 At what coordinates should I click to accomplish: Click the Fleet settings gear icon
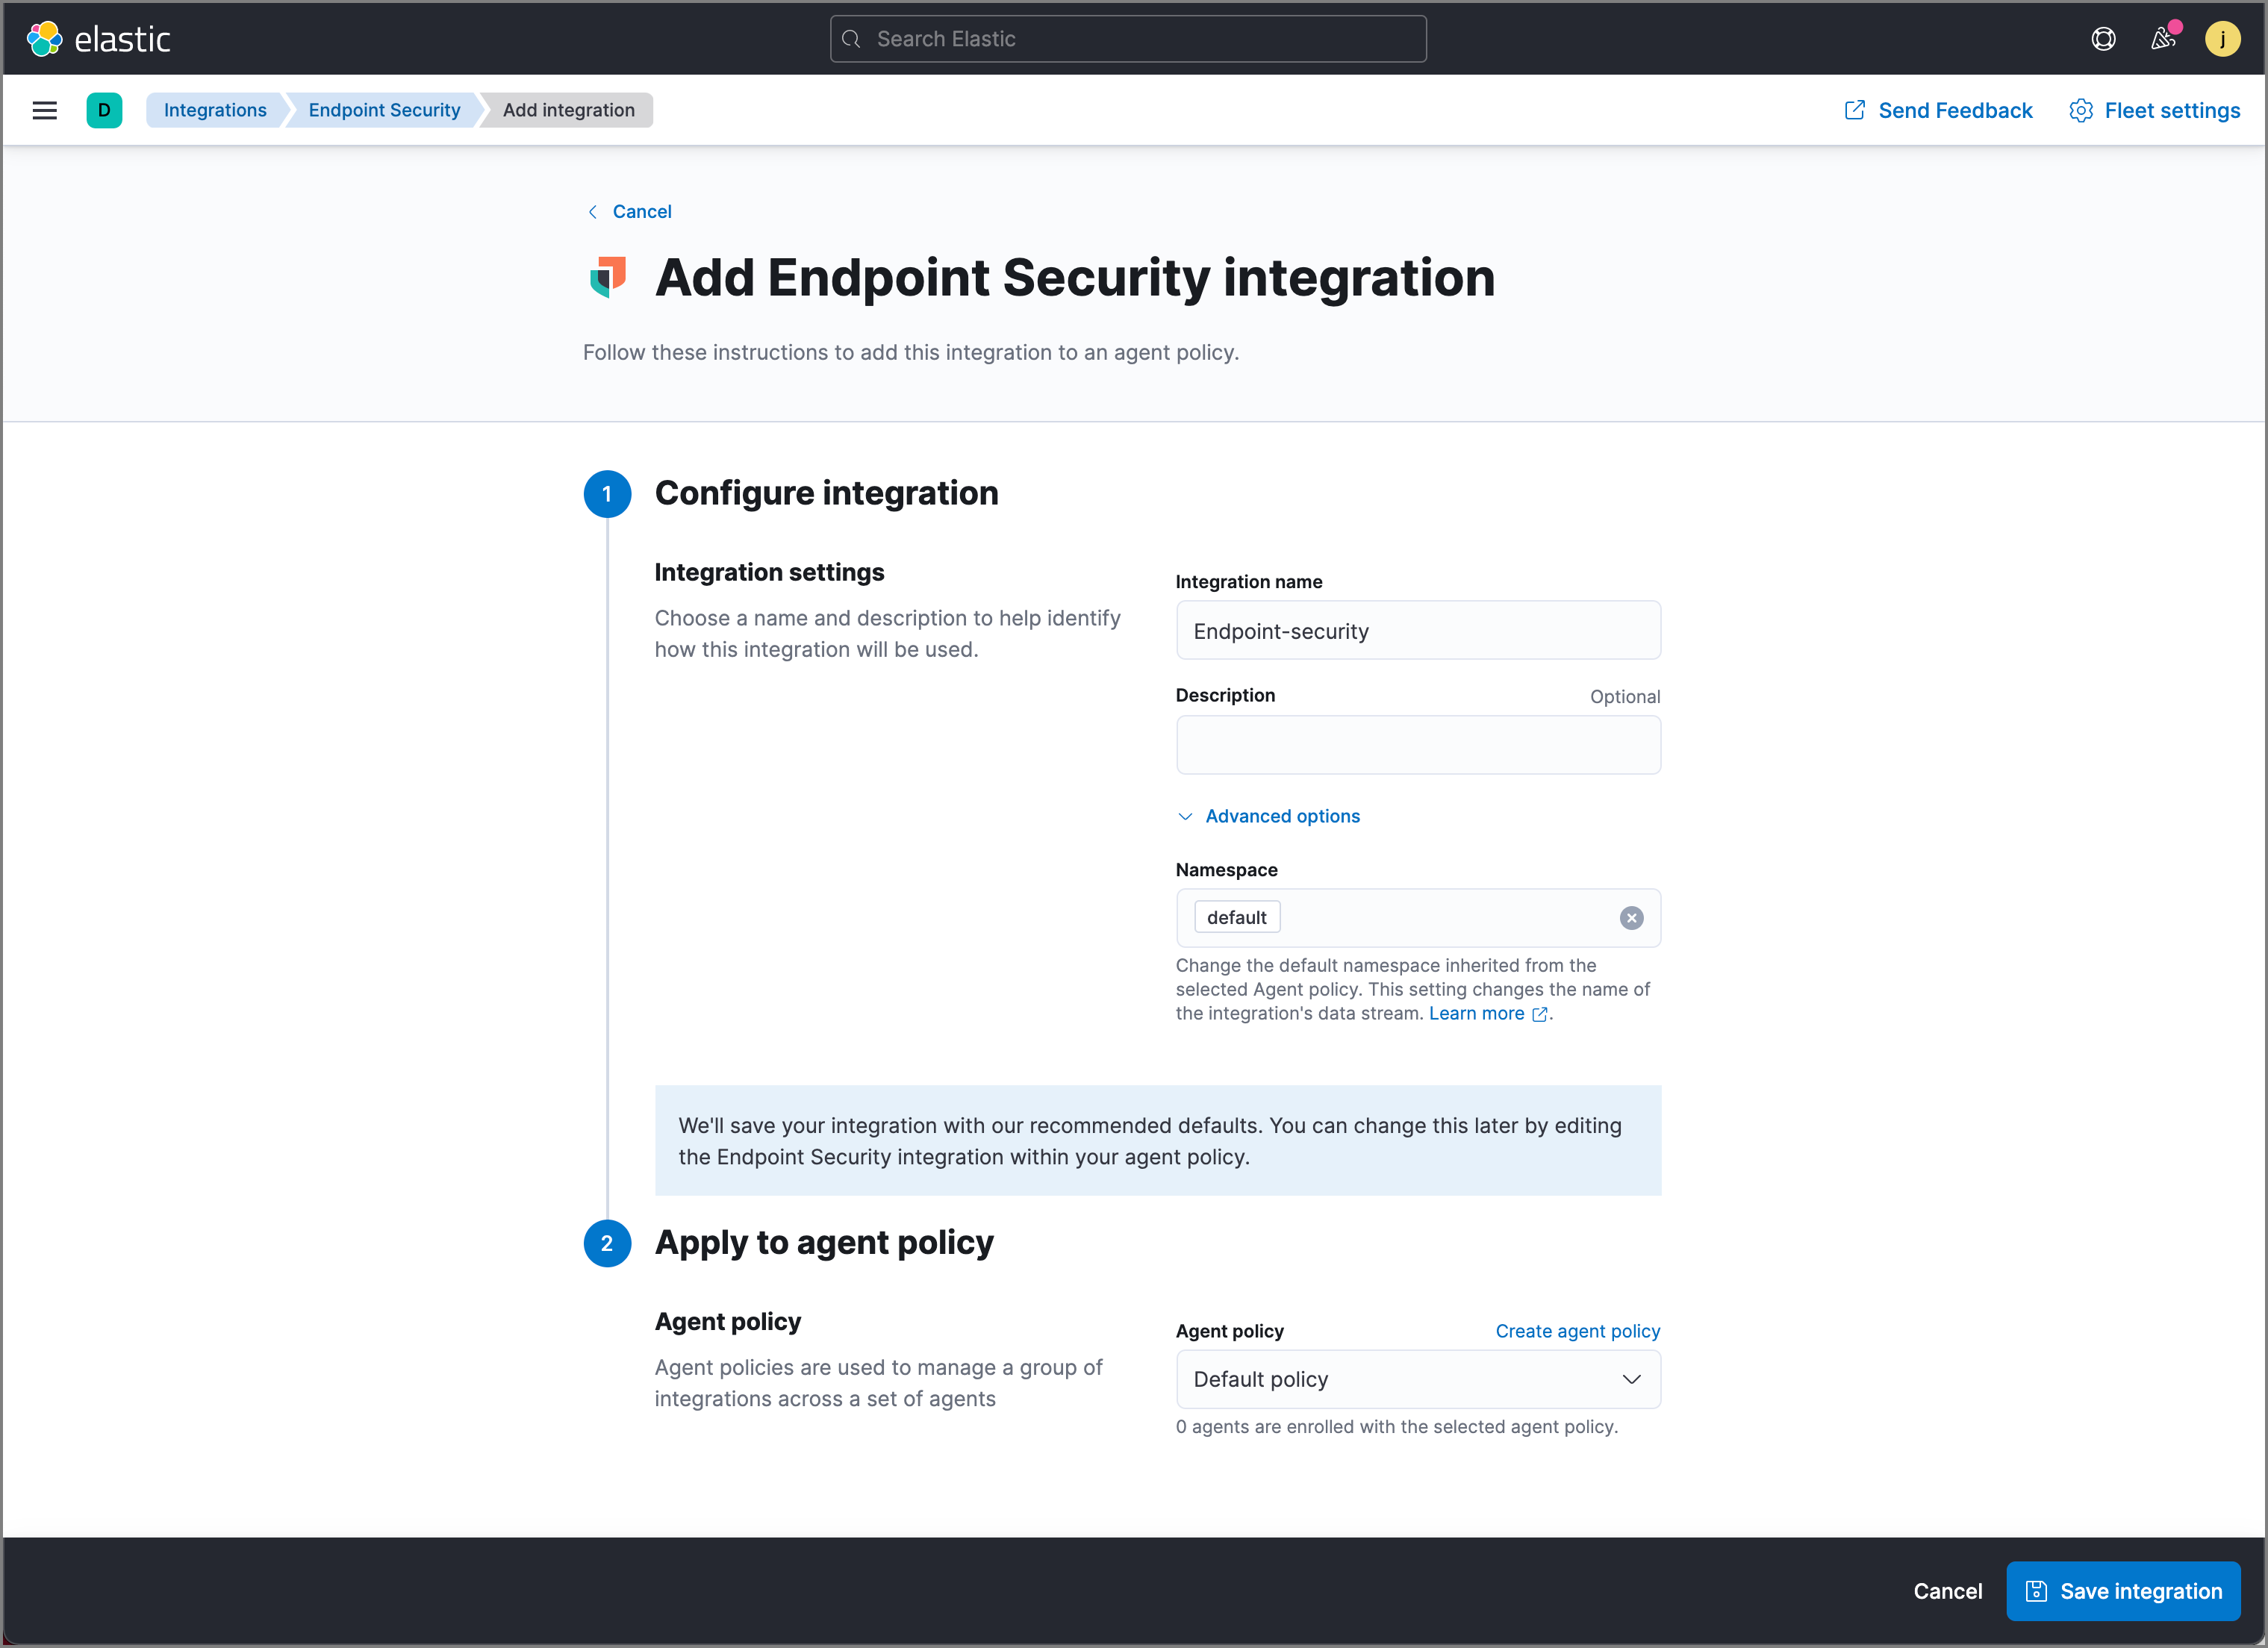pos(2081,110)
